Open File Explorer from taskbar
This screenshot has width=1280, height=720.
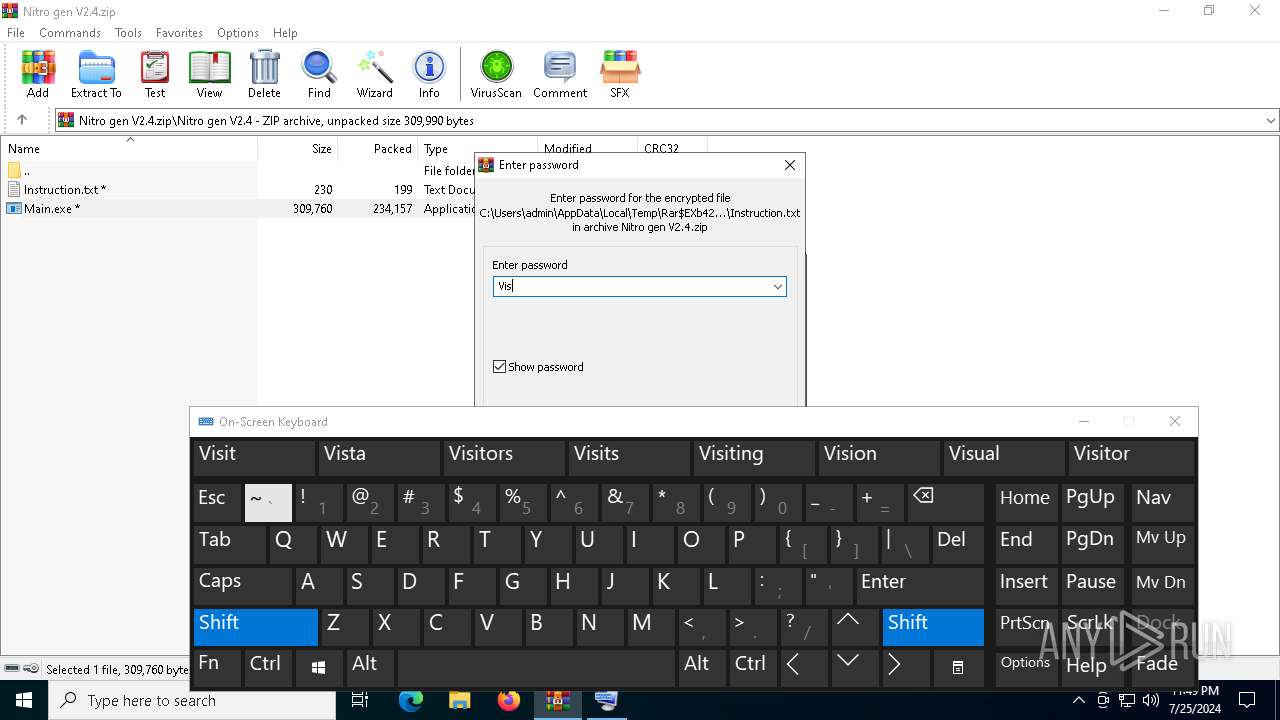(459, 700)
